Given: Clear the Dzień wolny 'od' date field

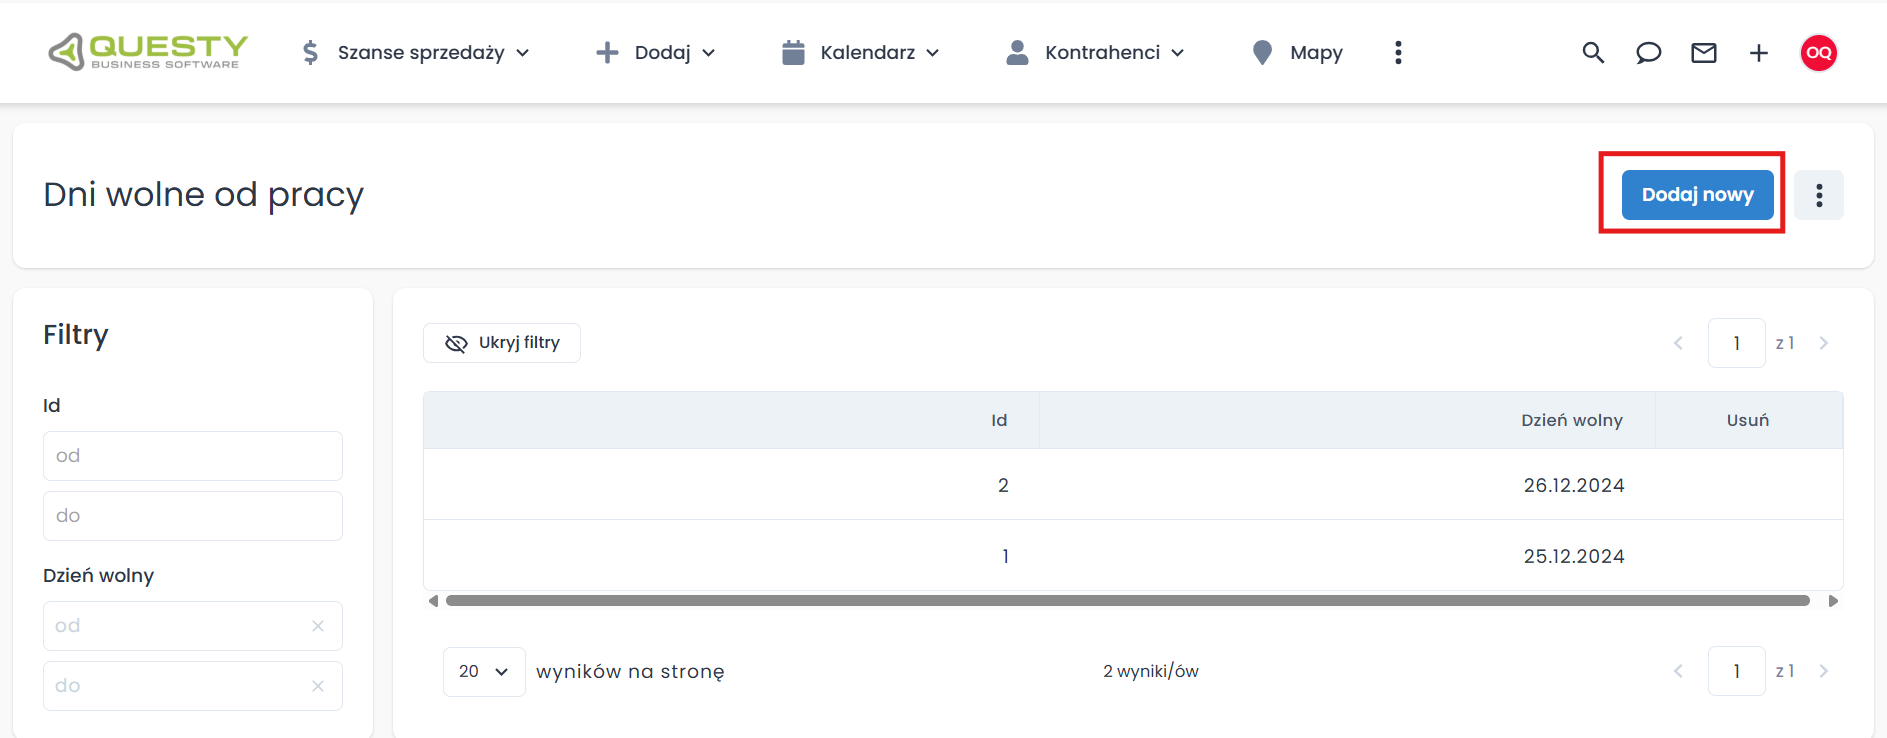Looking at the screenshot, I should tap(318, 626).
